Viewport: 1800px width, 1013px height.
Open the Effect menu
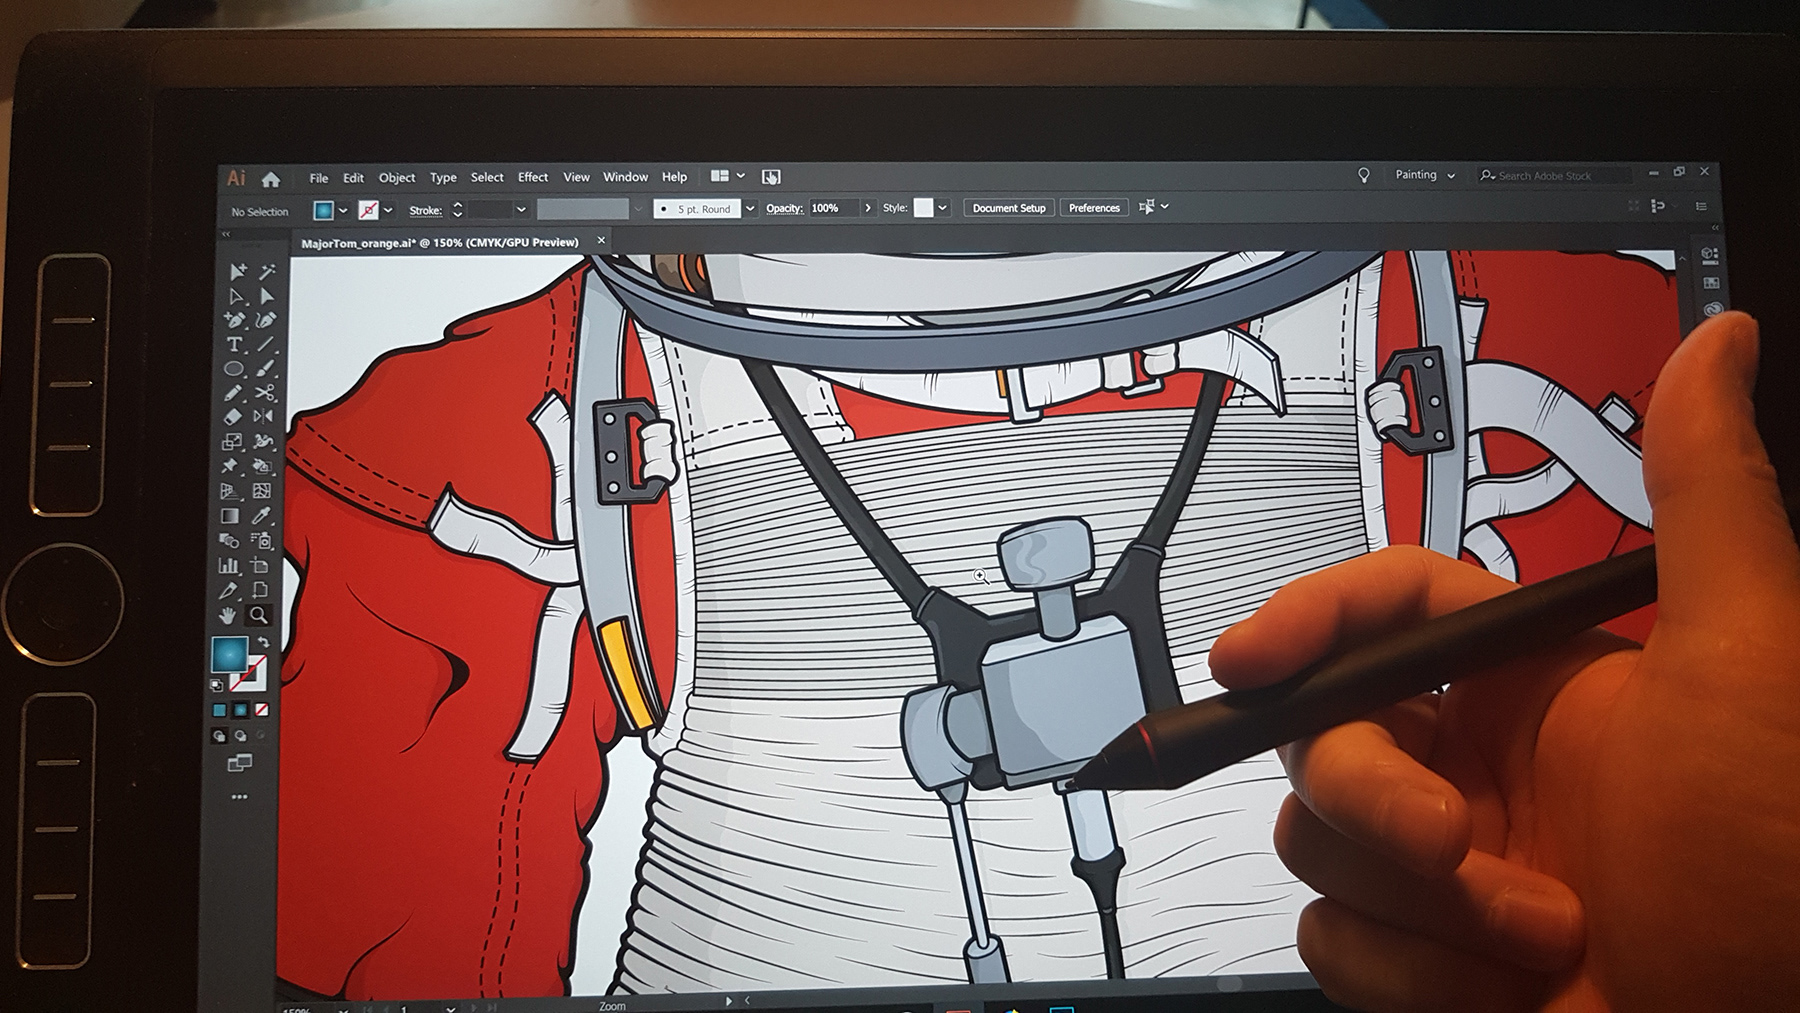[533, 177]
